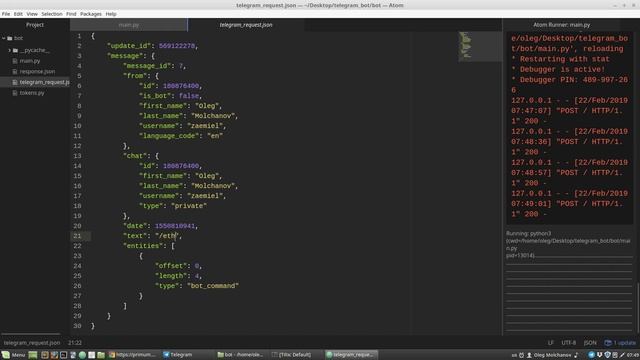
Task: Click the sound music note tray icon
Action: [576, 355]
